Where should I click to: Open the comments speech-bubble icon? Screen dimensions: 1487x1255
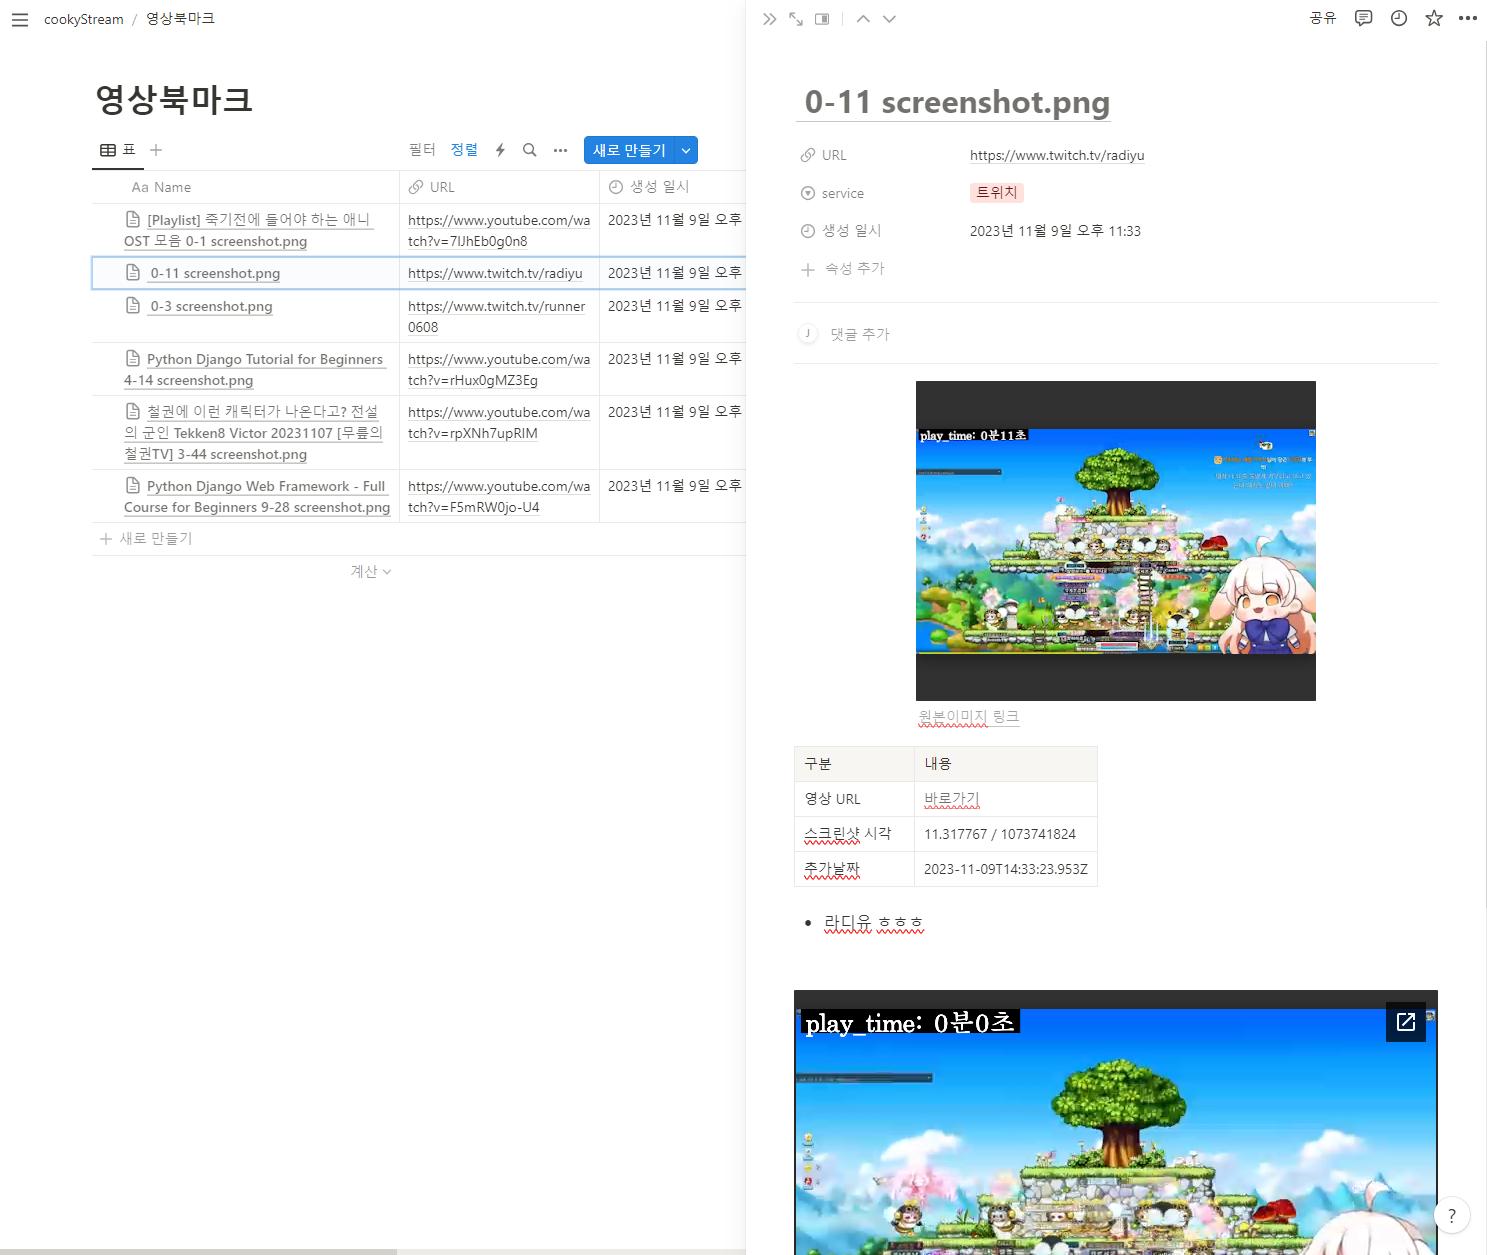click(x=1363, y=18)
